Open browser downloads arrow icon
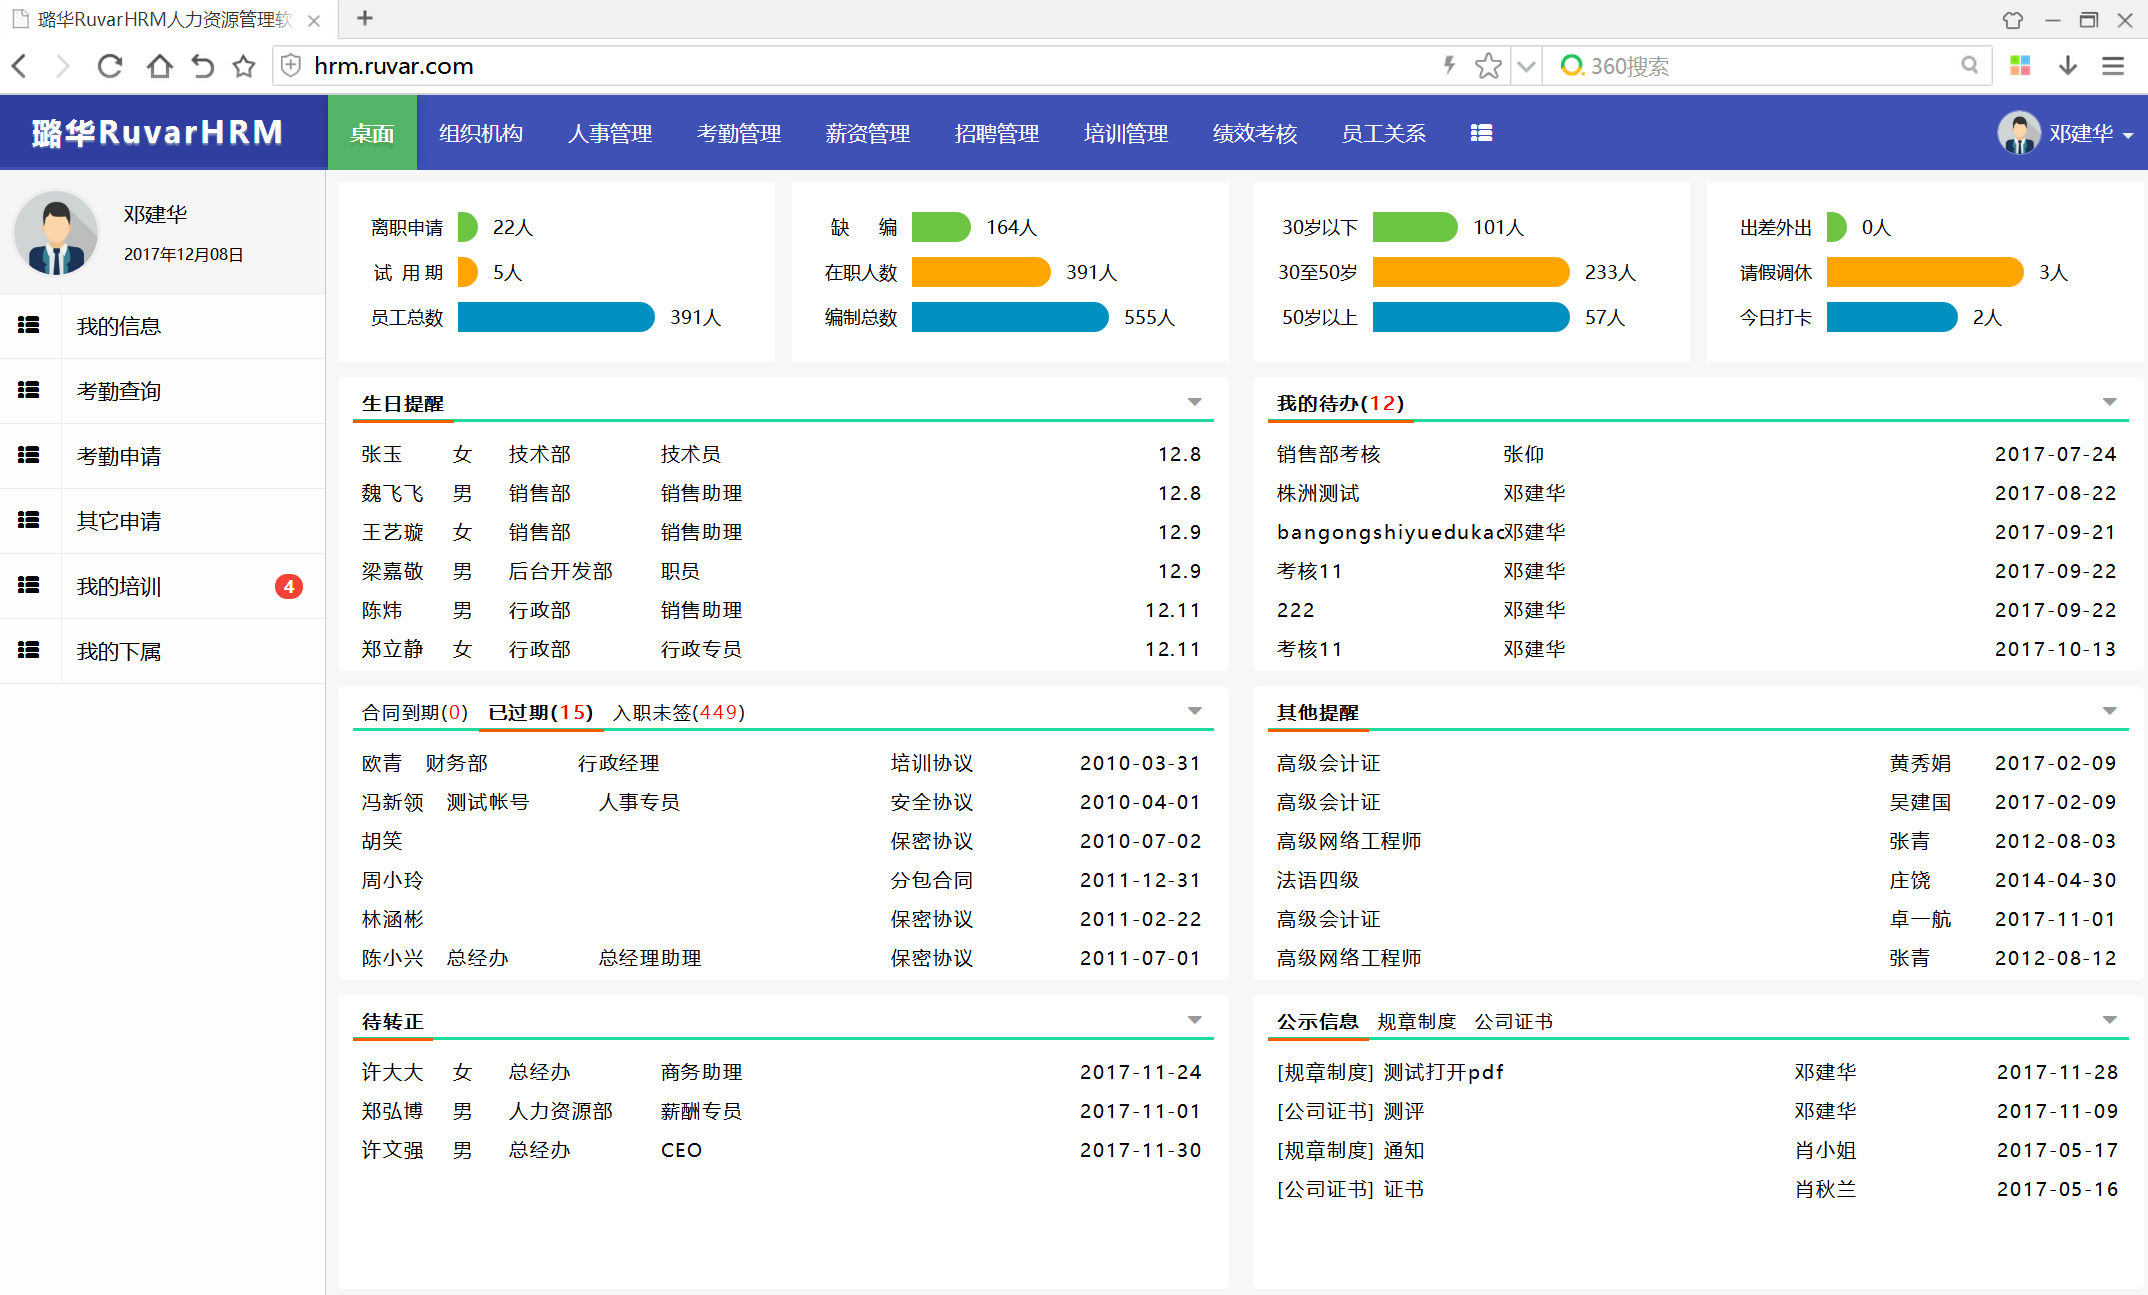The image size is (2148, 1295). click(2067, 66)
